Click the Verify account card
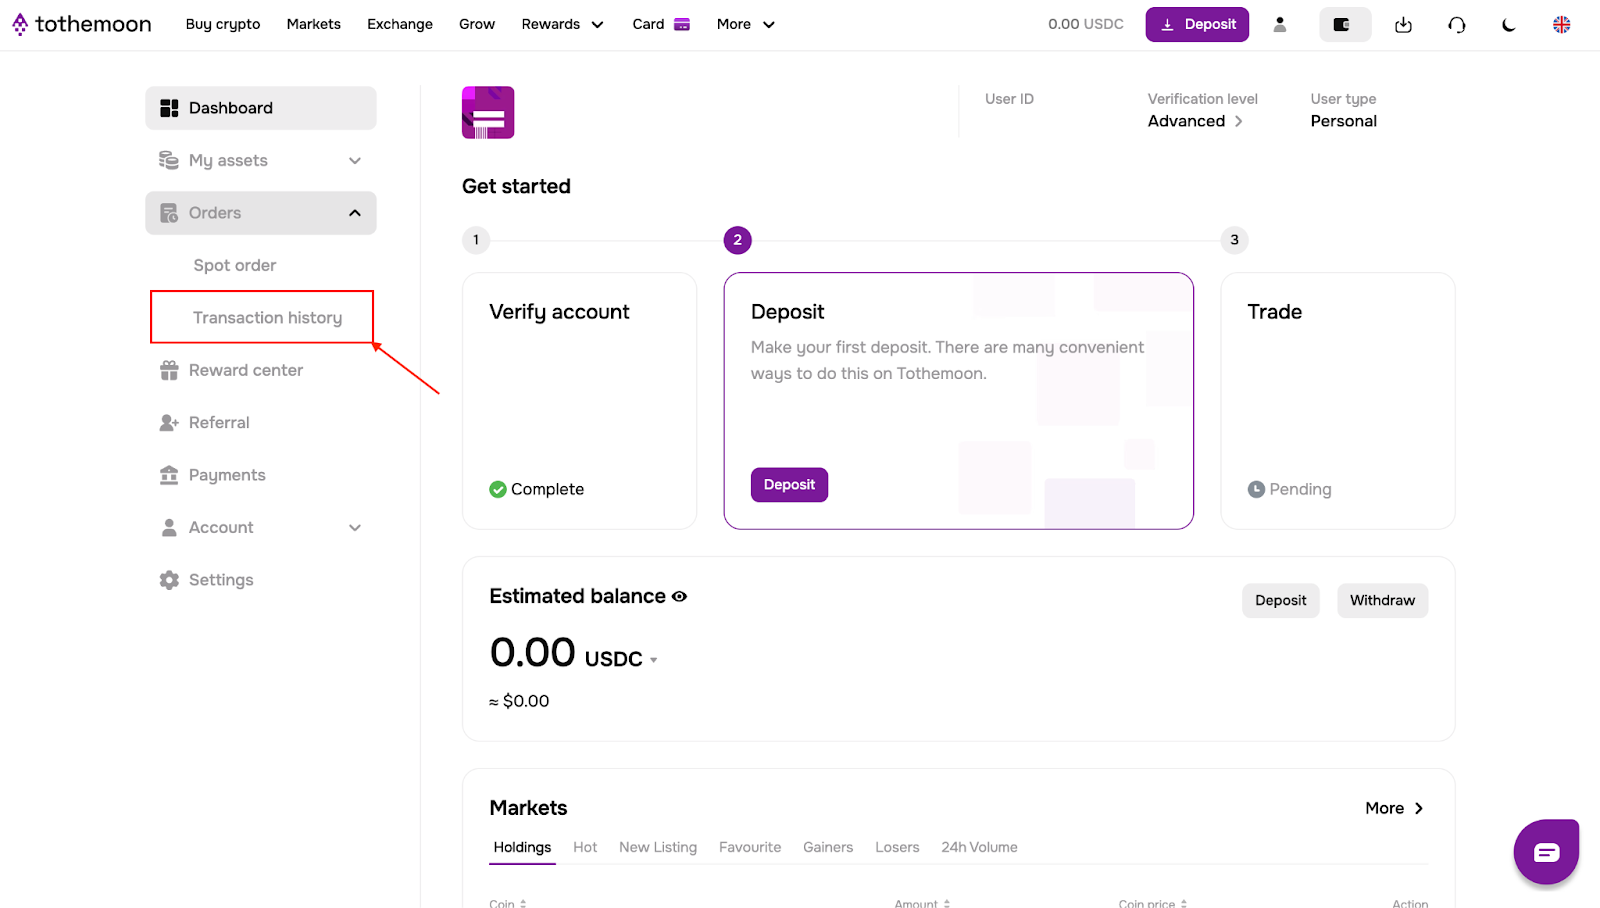Screen dimensions: 1600x908 [580, 401]
